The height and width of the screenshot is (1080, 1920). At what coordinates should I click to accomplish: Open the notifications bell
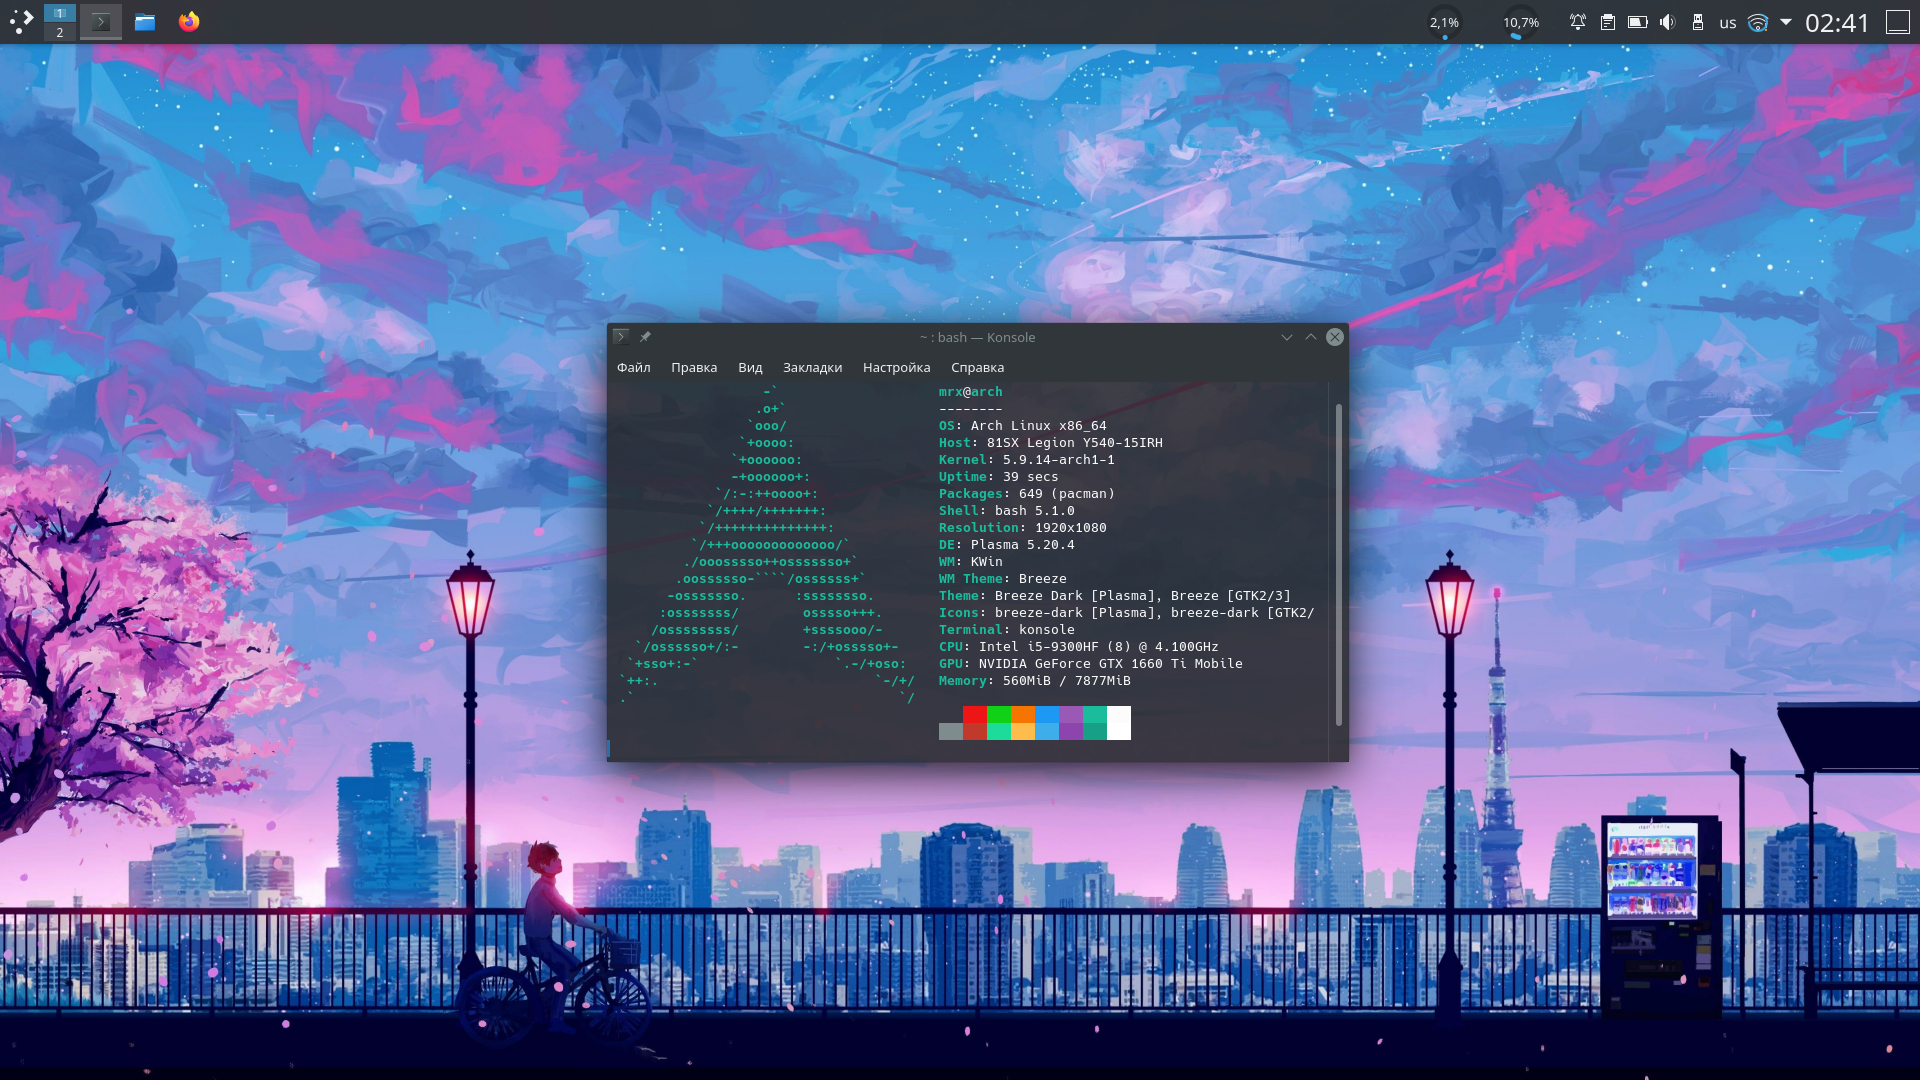[1578, 22]
